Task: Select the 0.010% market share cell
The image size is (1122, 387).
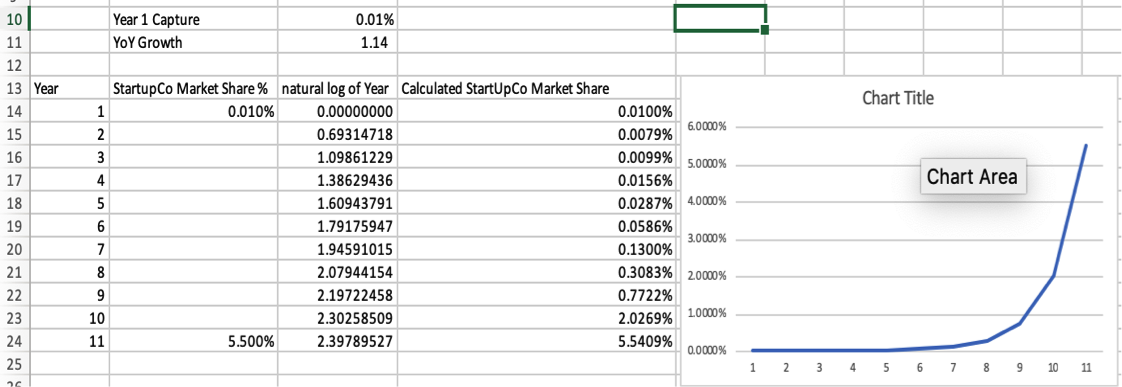Action: 193,112
